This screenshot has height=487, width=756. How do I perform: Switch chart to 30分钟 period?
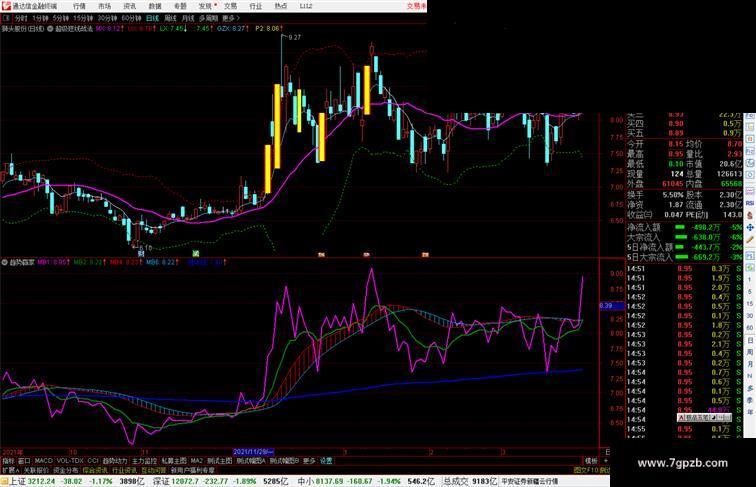pyautogui.click(x=107, y=18)
